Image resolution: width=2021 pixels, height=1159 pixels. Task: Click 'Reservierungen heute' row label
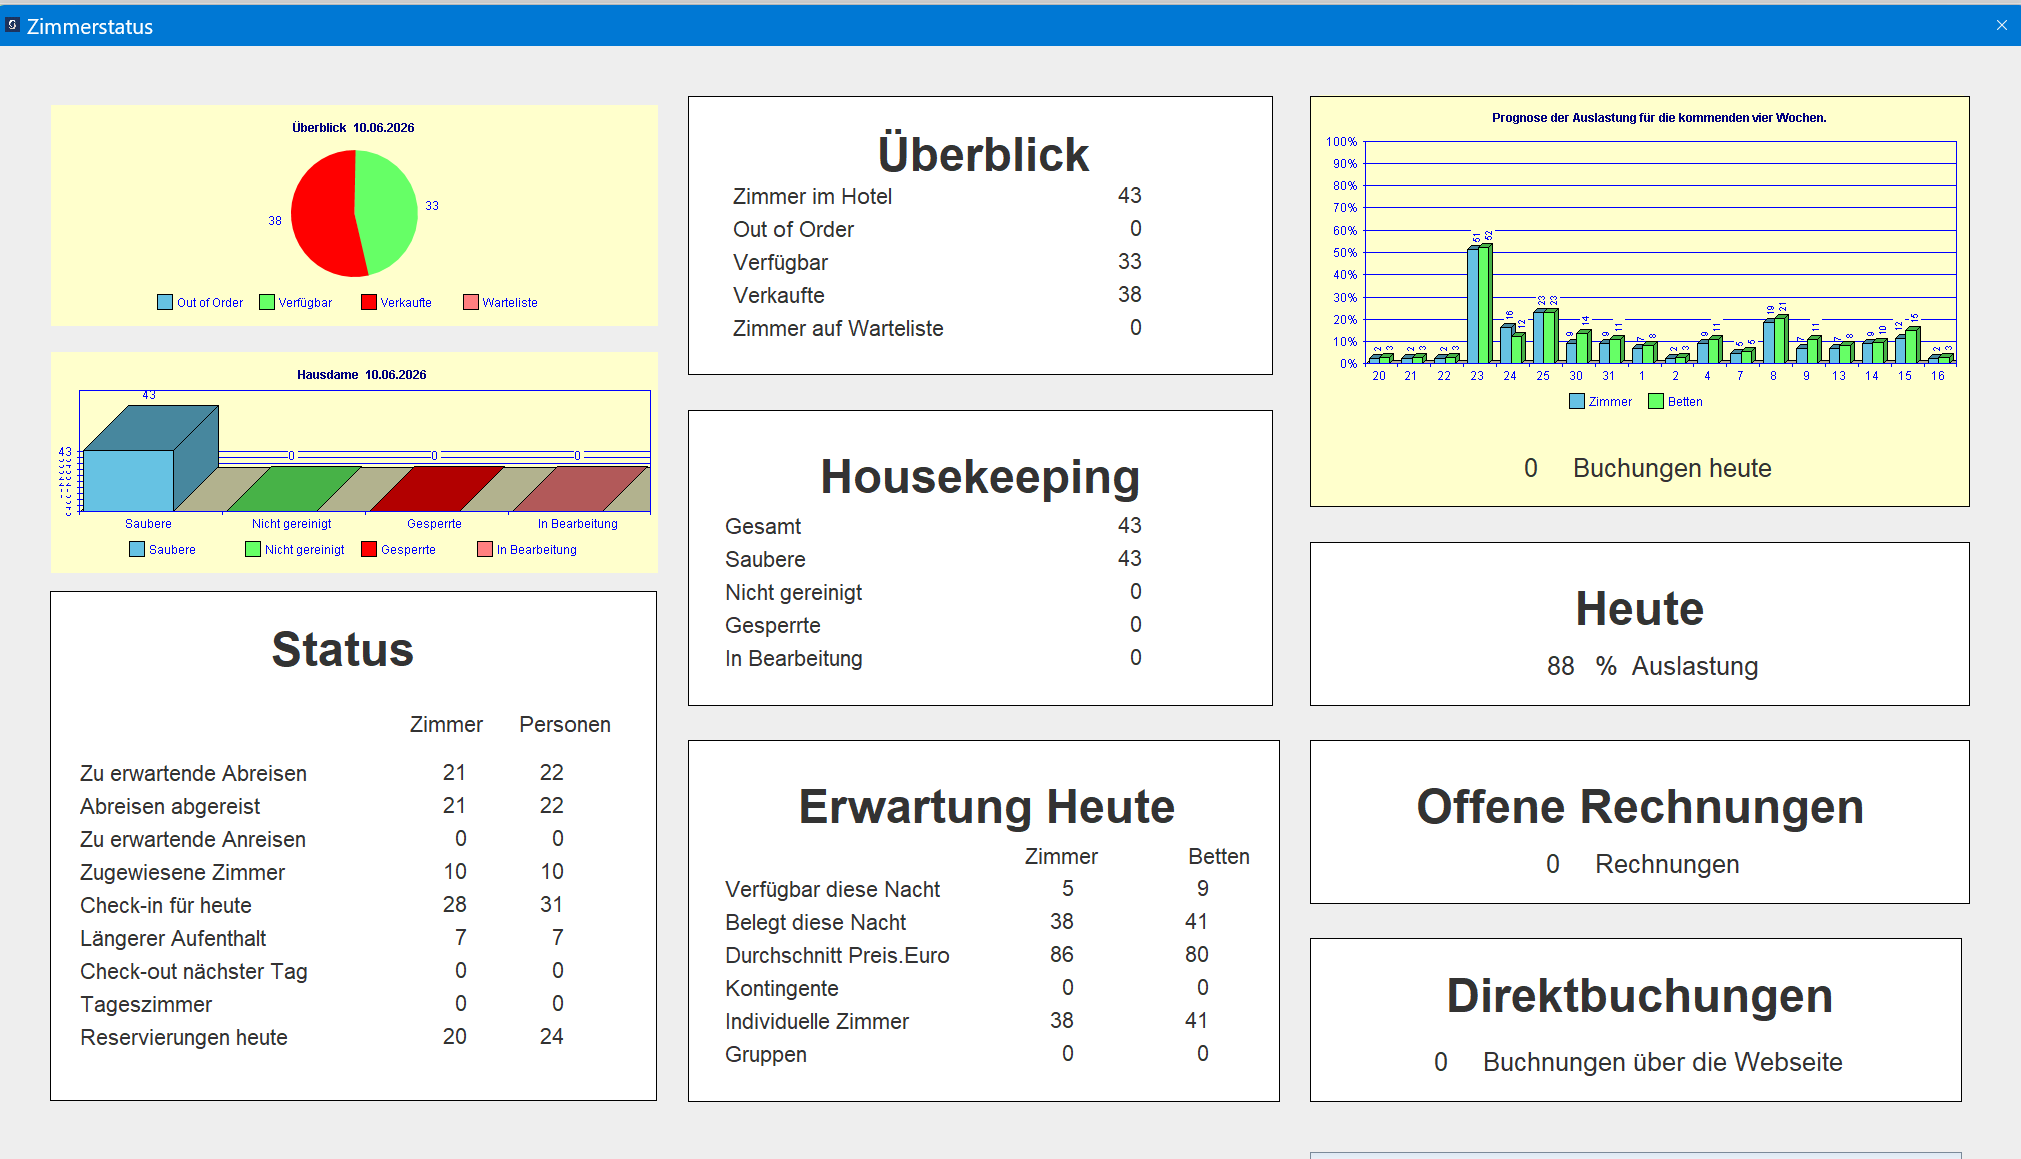pos(184,1037)
